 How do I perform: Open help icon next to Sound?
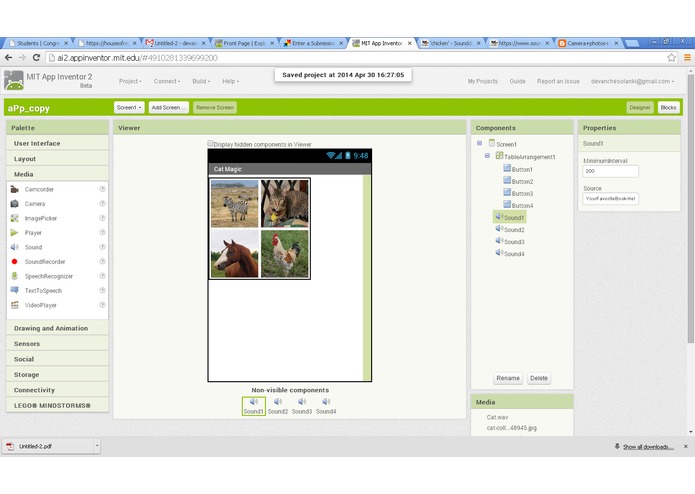tap(102, 247)
